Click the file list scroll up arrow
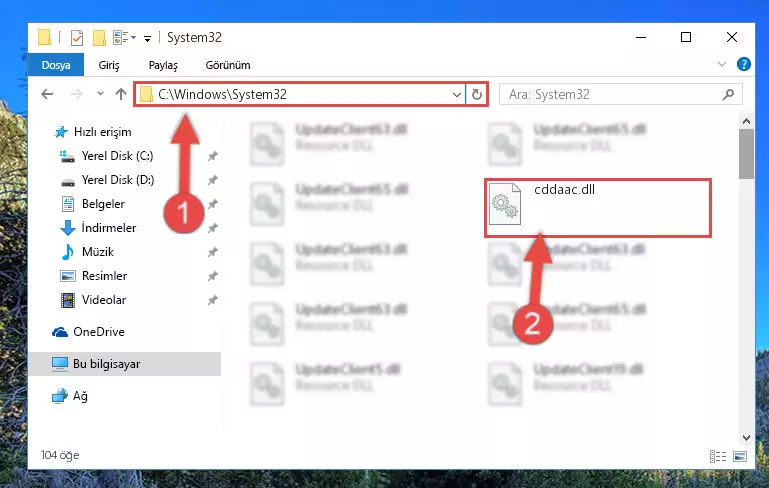 coord(746,121)
